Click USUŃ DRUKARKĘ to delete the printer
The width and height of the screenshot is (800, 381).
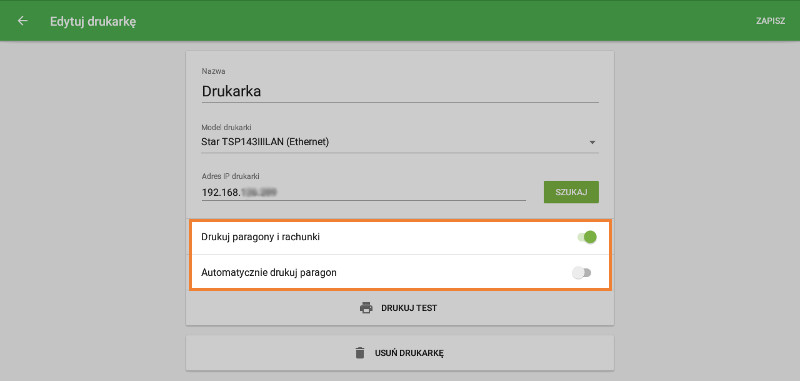point(409,353)
